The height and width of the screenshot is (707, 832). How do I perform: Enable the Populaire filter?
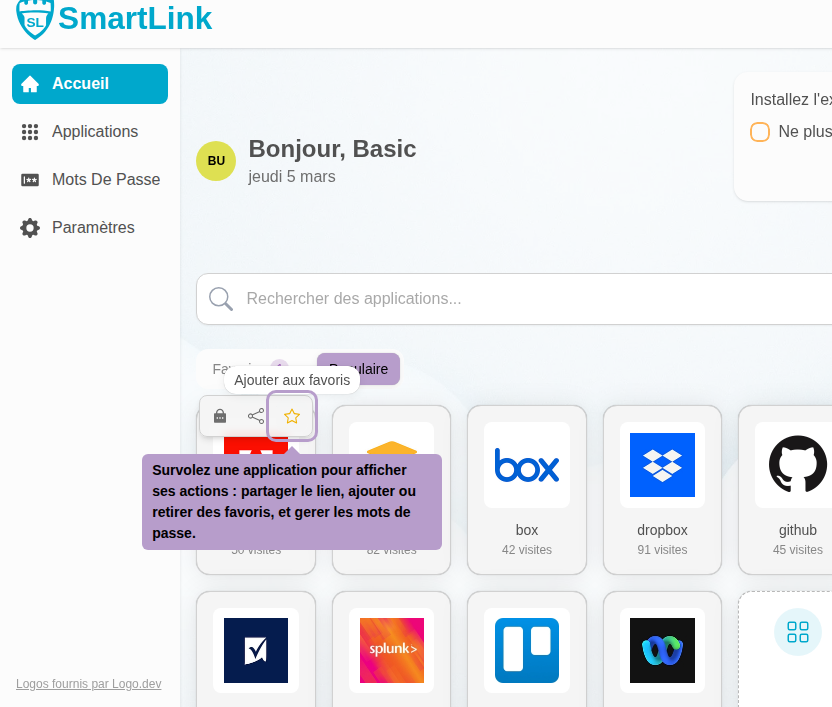tap(358, 369)
